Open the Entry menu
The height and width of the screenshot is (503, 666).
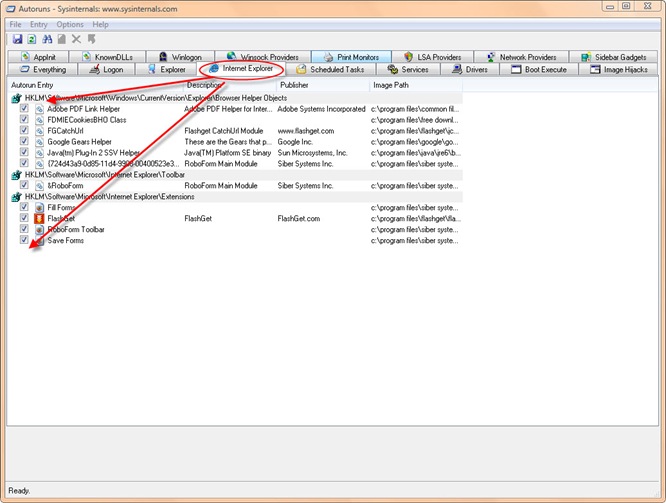39,25
